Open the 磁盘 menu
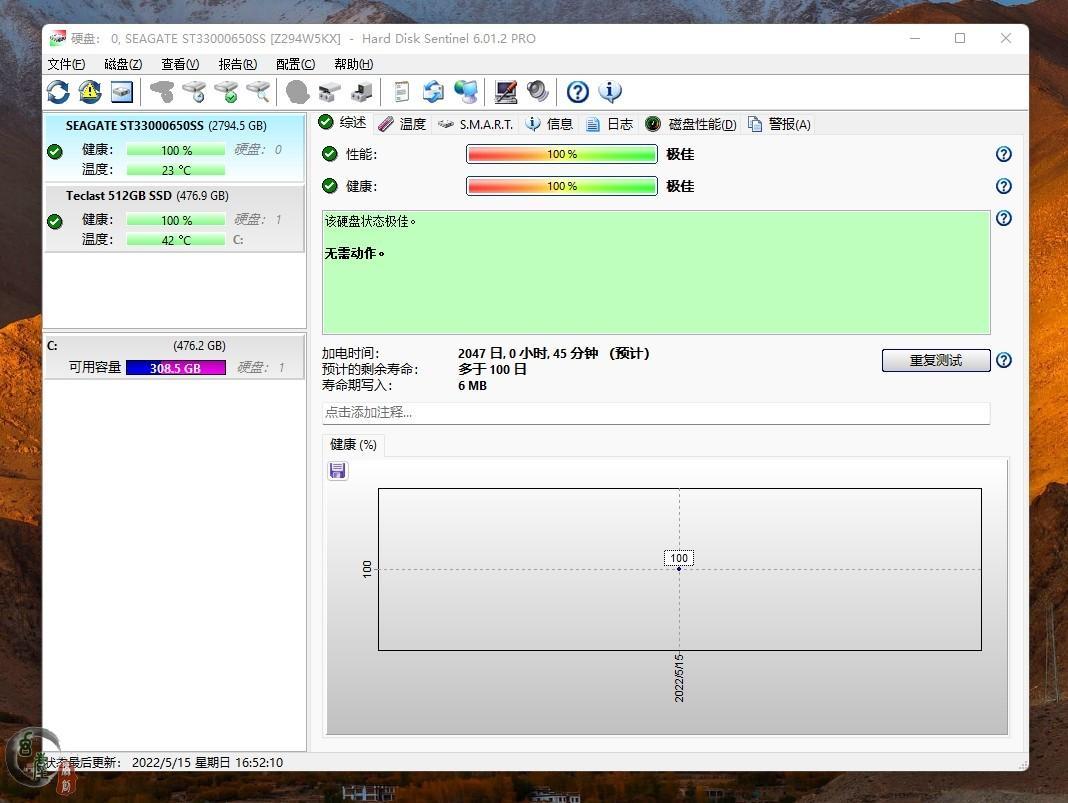 [123, 64]
